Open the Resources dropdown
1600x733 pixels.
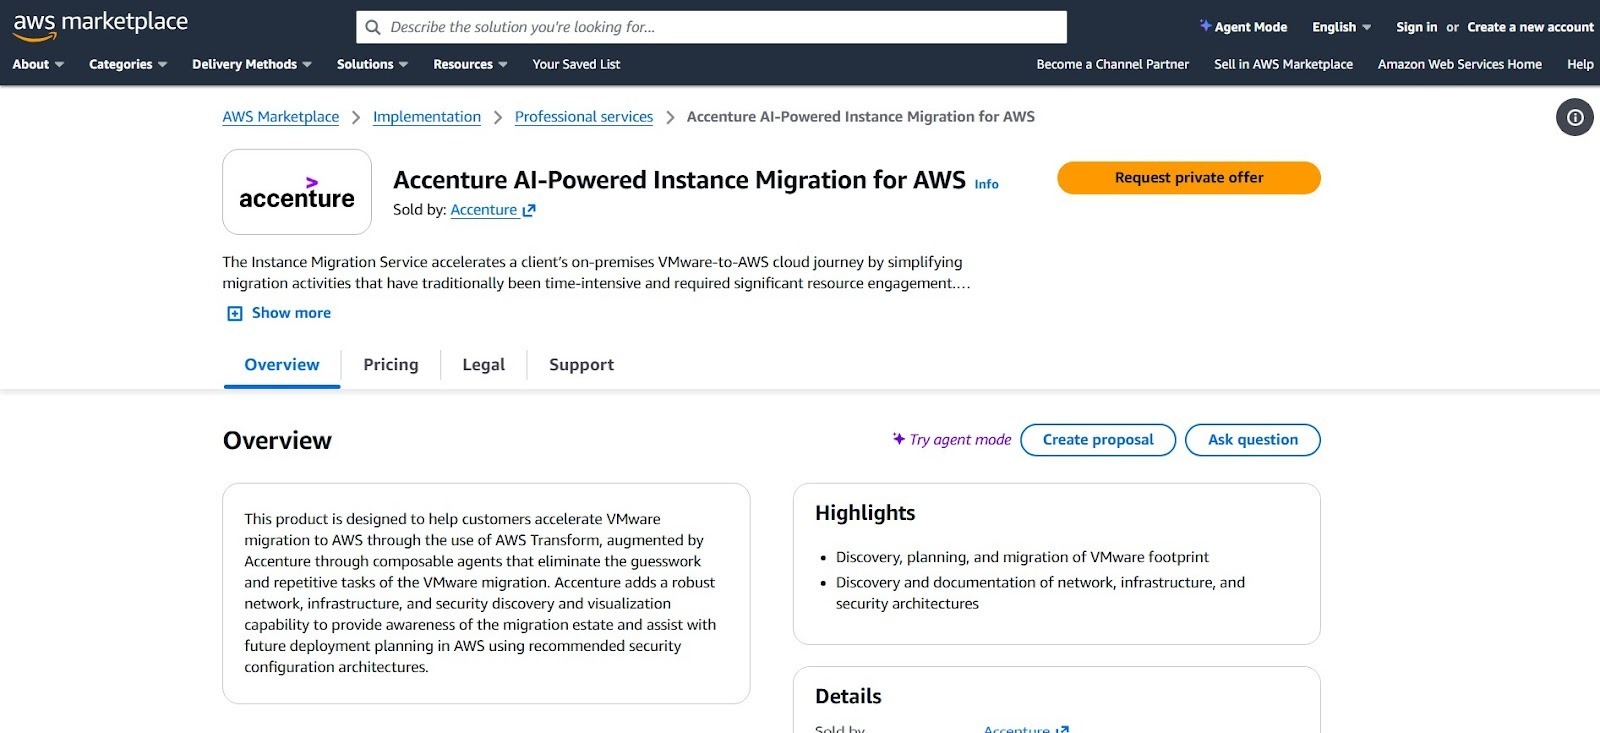point(470,64)
